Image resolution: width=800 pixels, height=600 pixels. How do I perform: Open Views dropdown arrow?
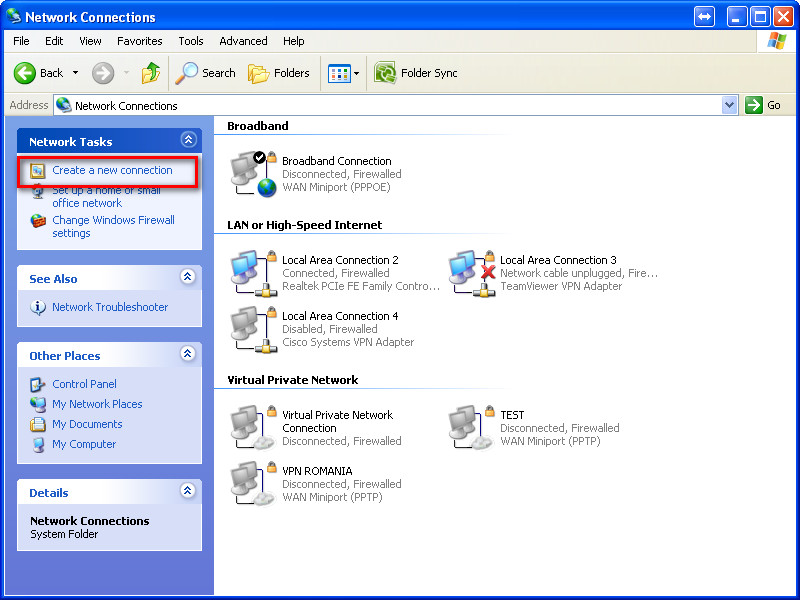coord(357,73)
